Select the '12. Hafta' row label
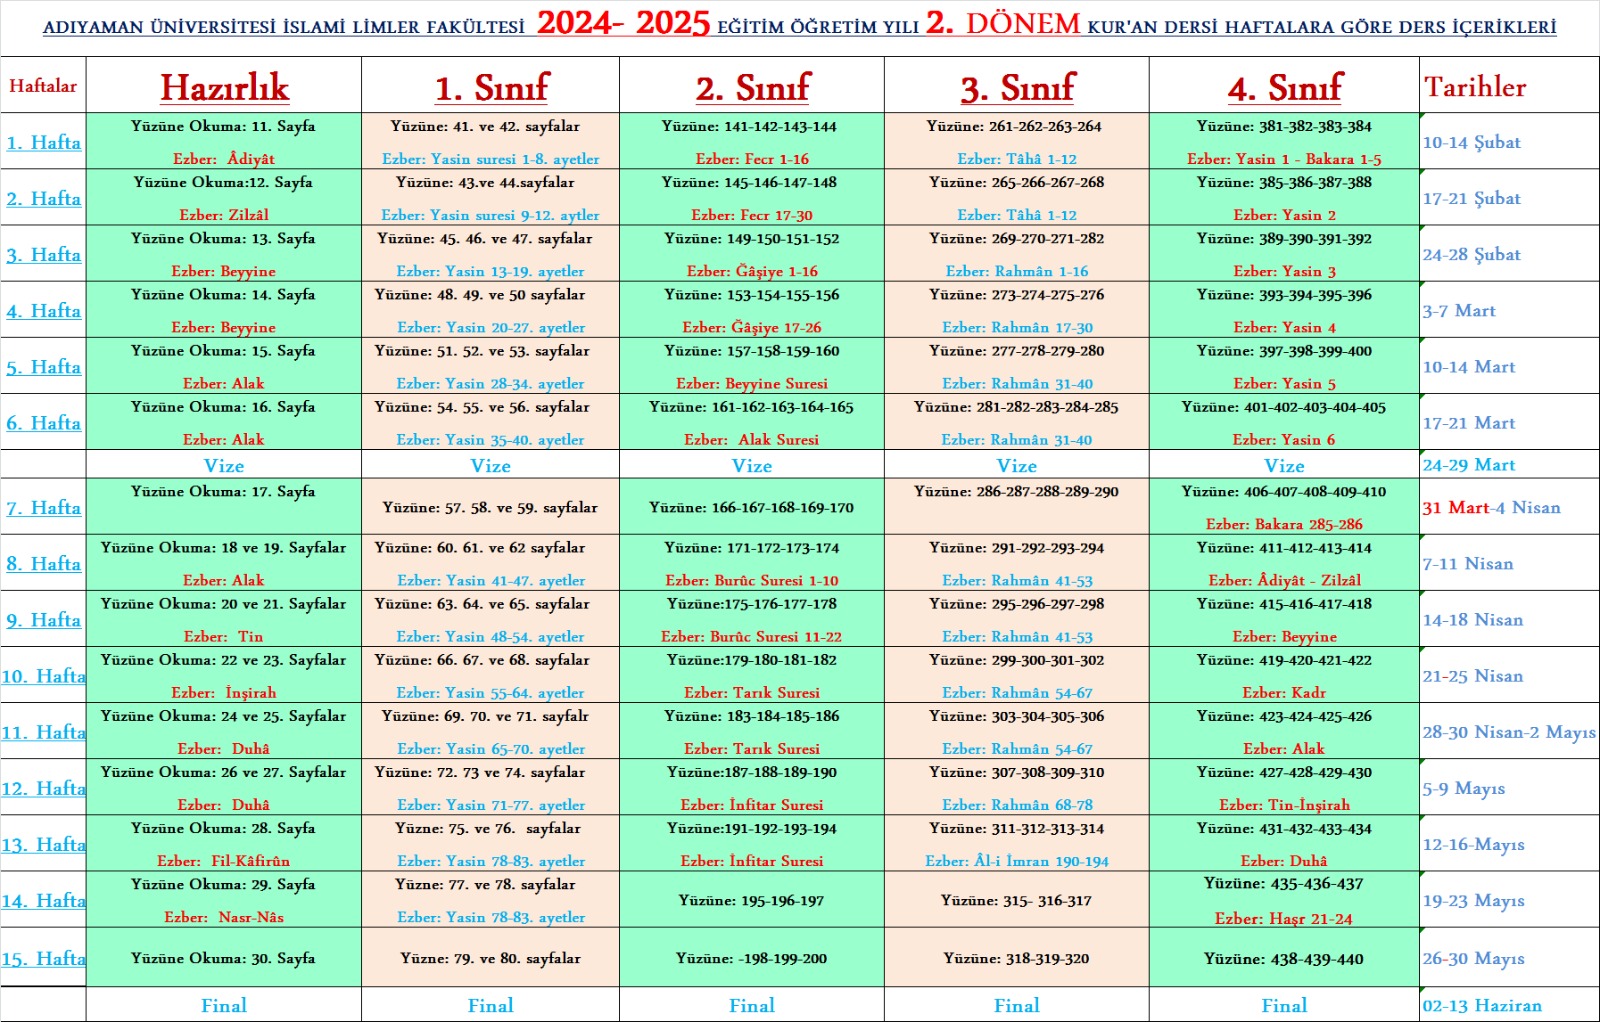Image resolution: width=1600 pixels, height=1022 pixels. pyautogui.click(x=44, y=788)
